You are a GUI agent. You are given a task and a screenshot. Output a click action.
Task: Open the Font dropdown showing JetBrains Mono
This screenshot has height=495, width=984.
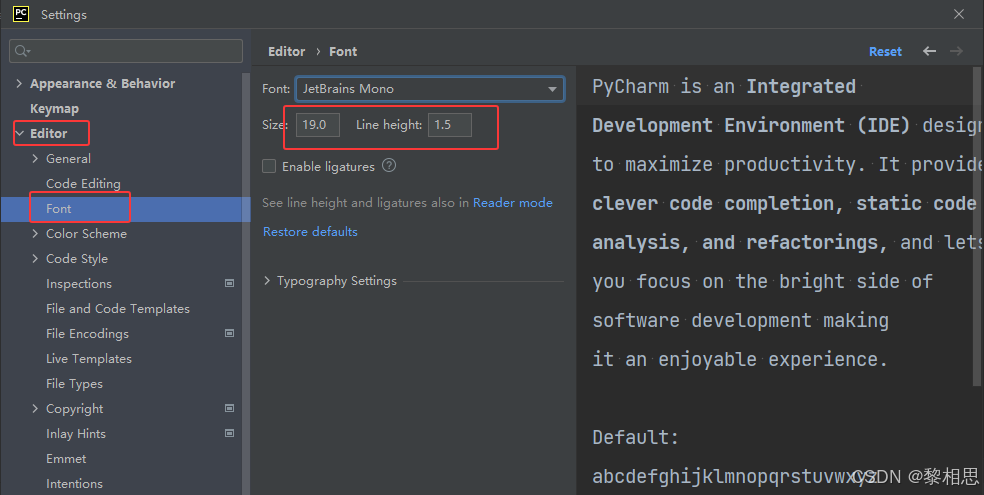click(430, 89)
